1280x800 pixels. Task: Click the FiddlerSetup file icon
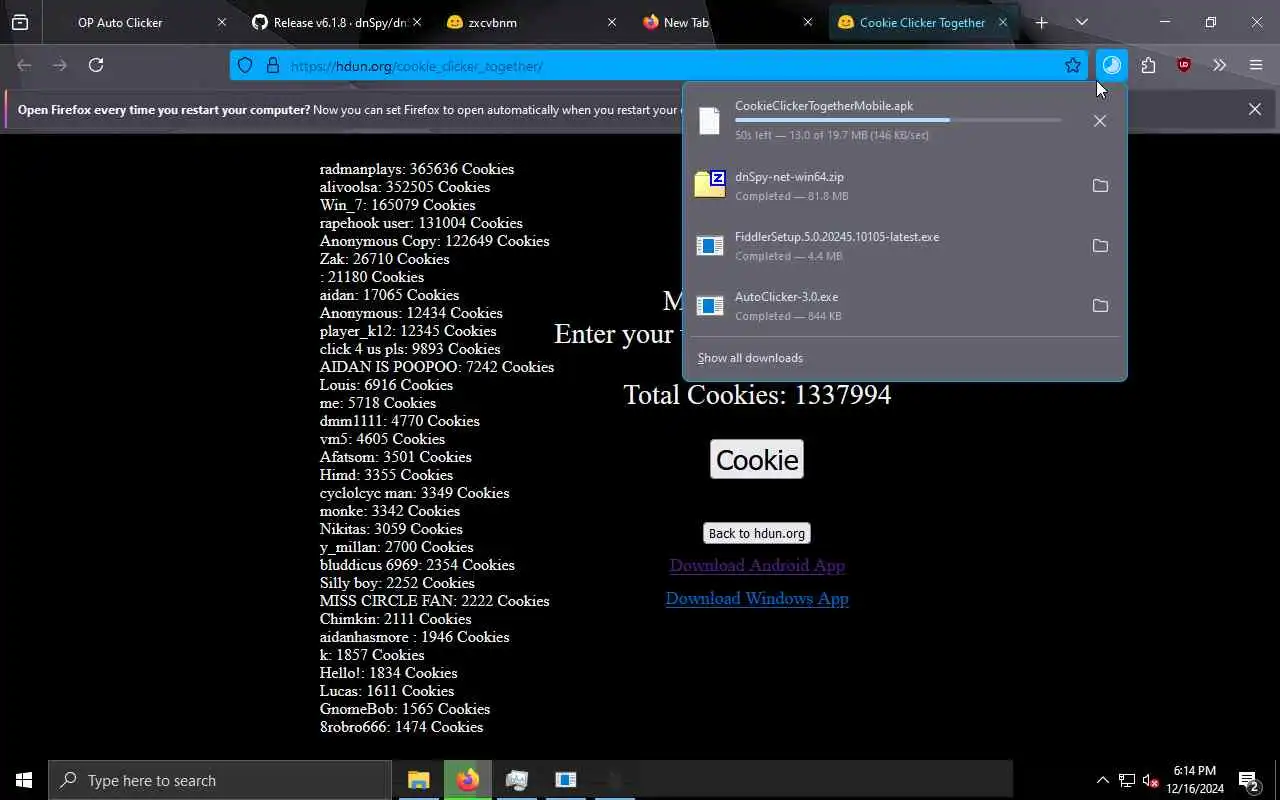pyautogui.click(x=710, y=245)
